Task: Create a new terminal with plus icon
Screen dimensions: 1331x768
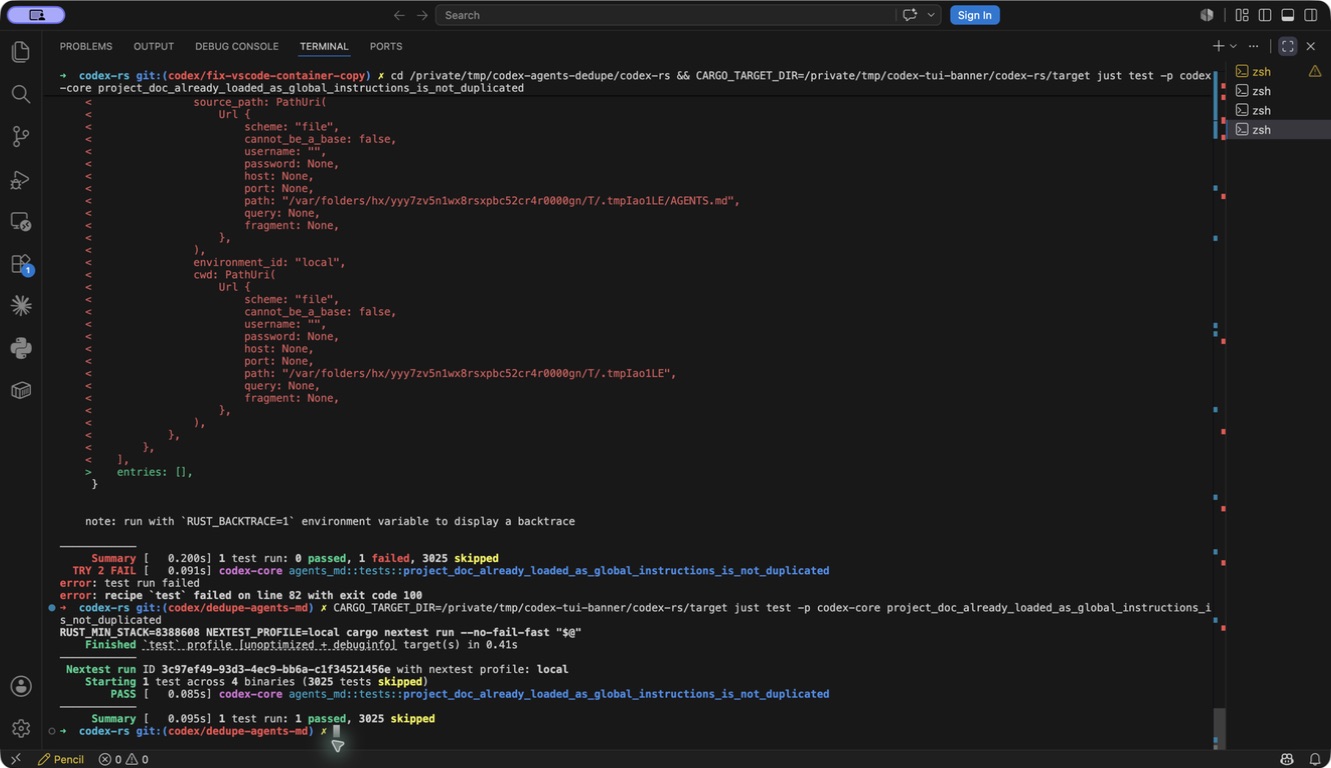Action: 1218,46
